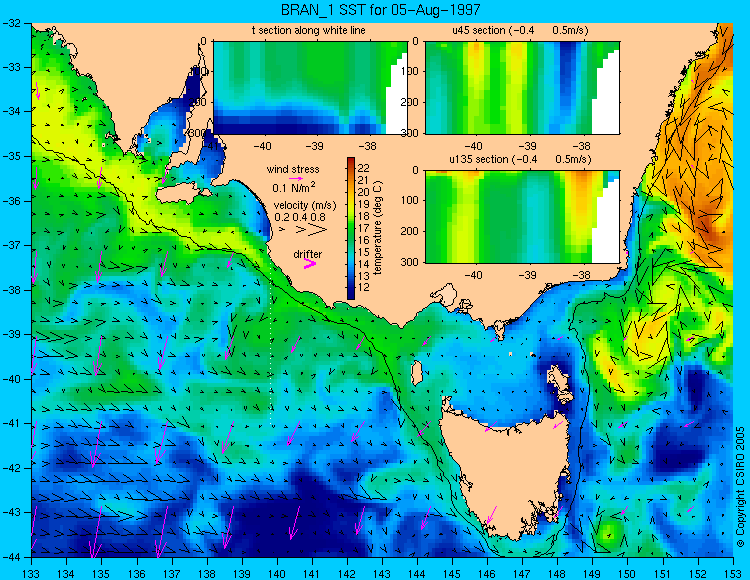
Task: Click depth label 200 on the u45 section
Action: (410, 102)
